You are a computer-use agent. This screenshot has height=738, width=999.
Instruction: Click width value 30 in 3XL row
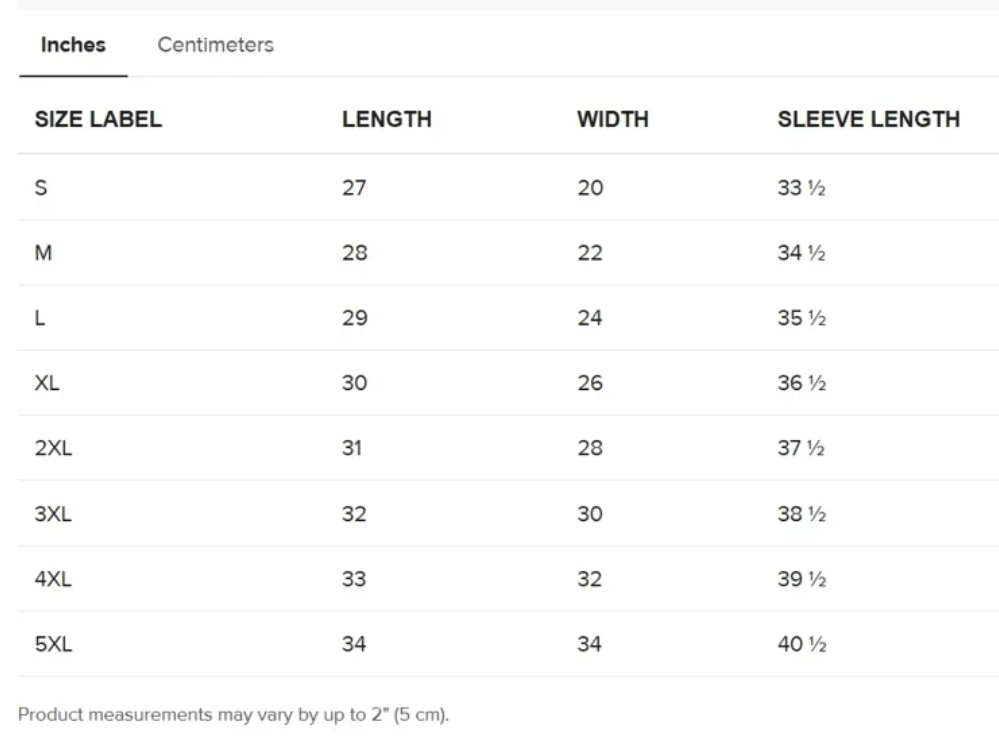[590, 514]
